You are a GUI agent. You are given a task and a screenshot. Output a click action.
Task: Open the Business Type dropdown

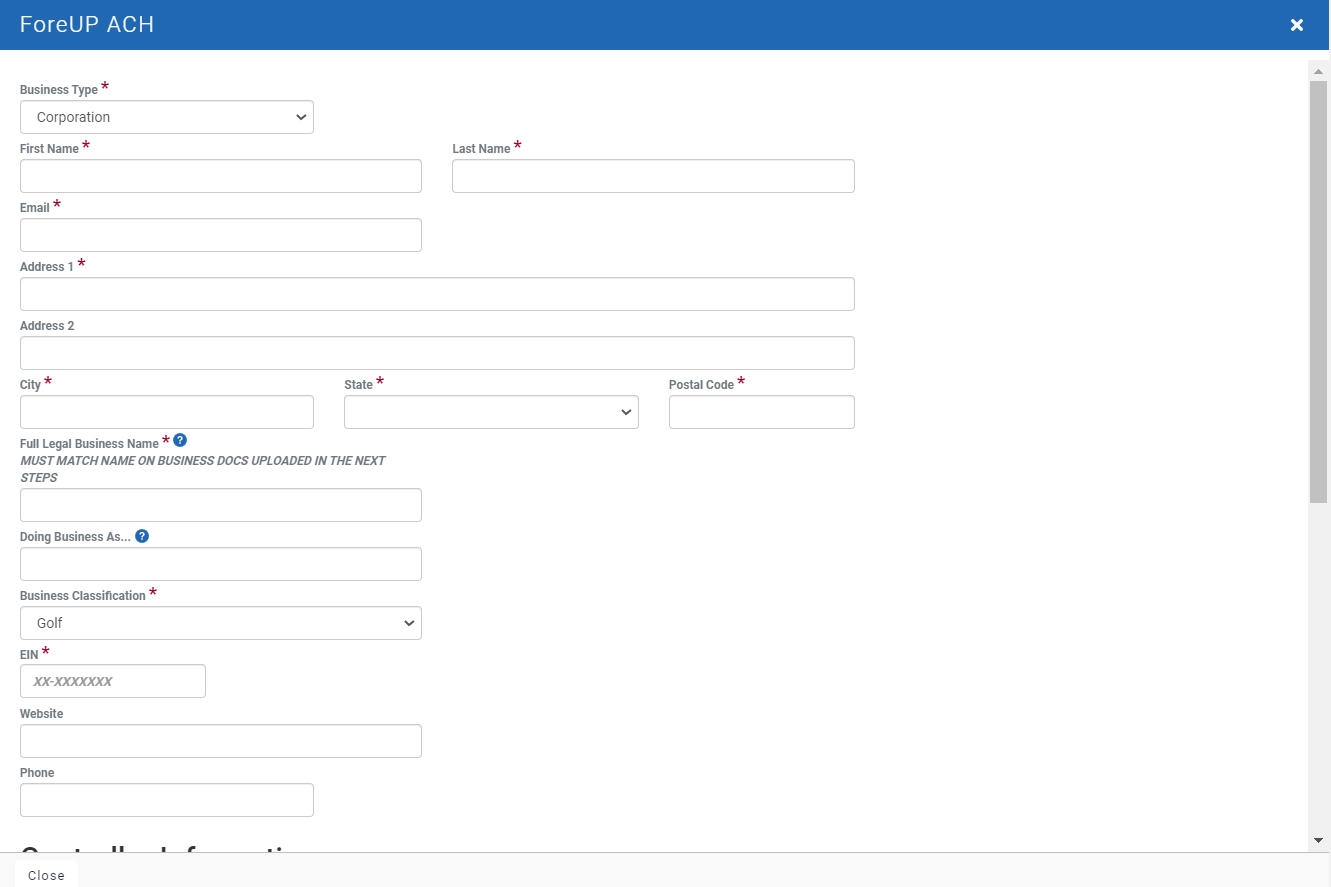[x=167, y=117]
